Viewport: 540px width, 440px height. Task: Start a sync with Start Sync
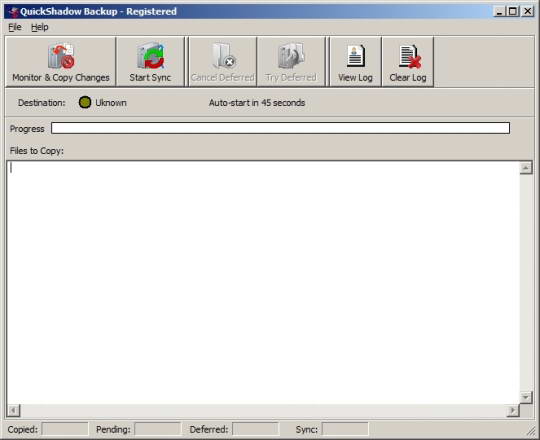[x=150, y=62]
